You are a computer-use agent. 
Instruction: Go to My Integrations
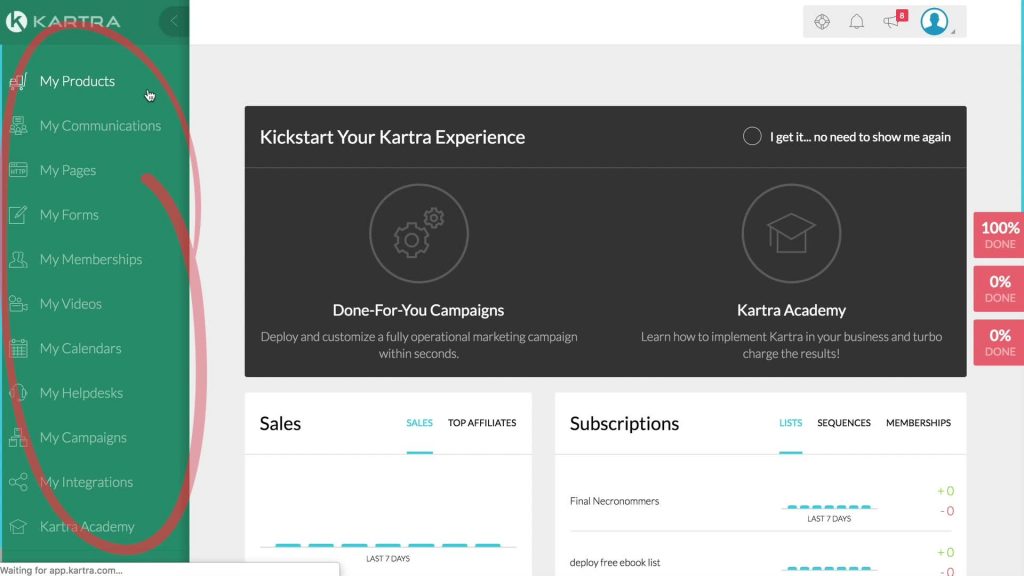86,482
